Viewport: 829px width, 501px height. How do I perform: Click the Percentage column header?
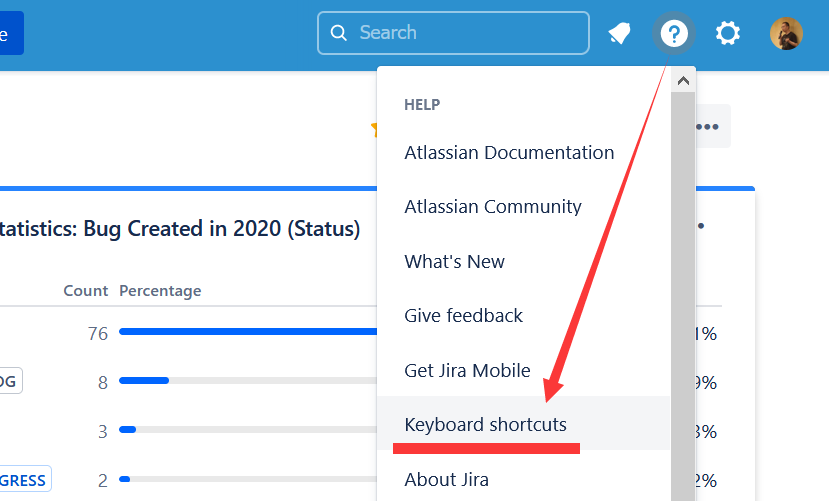(160, 291)
